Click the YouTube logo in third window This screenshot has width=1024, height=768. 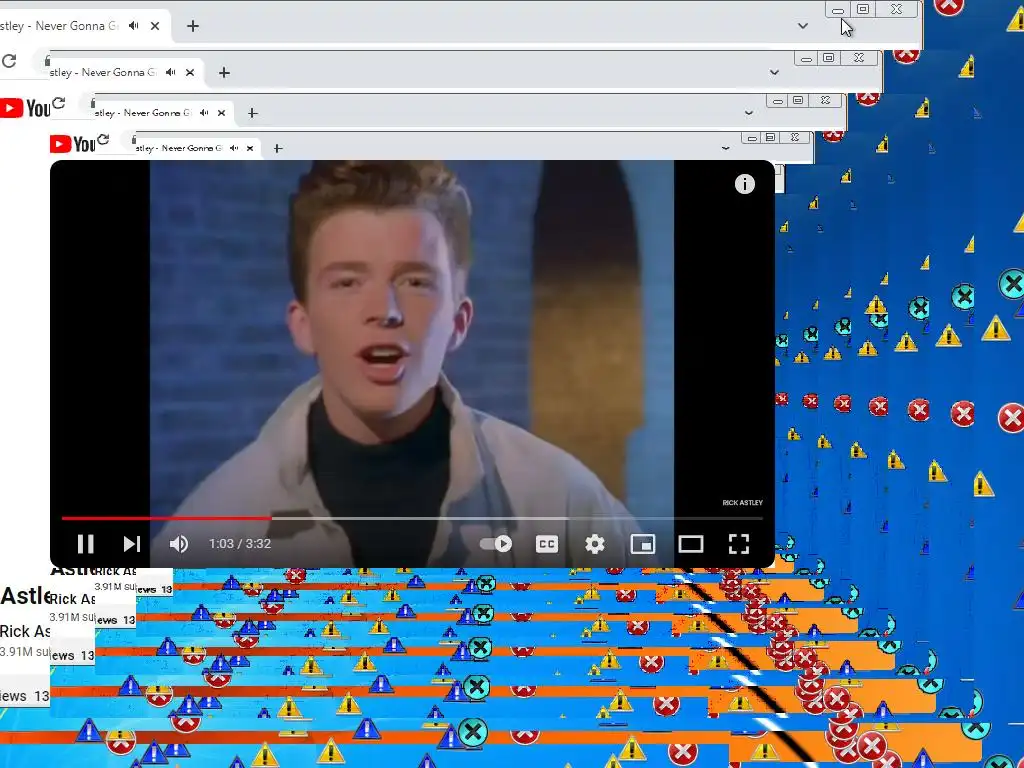72,144
